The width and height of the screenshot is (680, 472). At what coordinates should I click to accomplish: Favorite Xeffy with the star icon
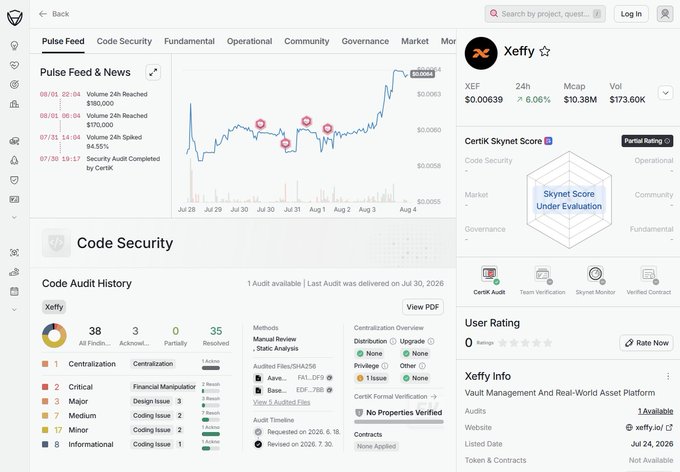pyautogui.click(x=545, y=52)
